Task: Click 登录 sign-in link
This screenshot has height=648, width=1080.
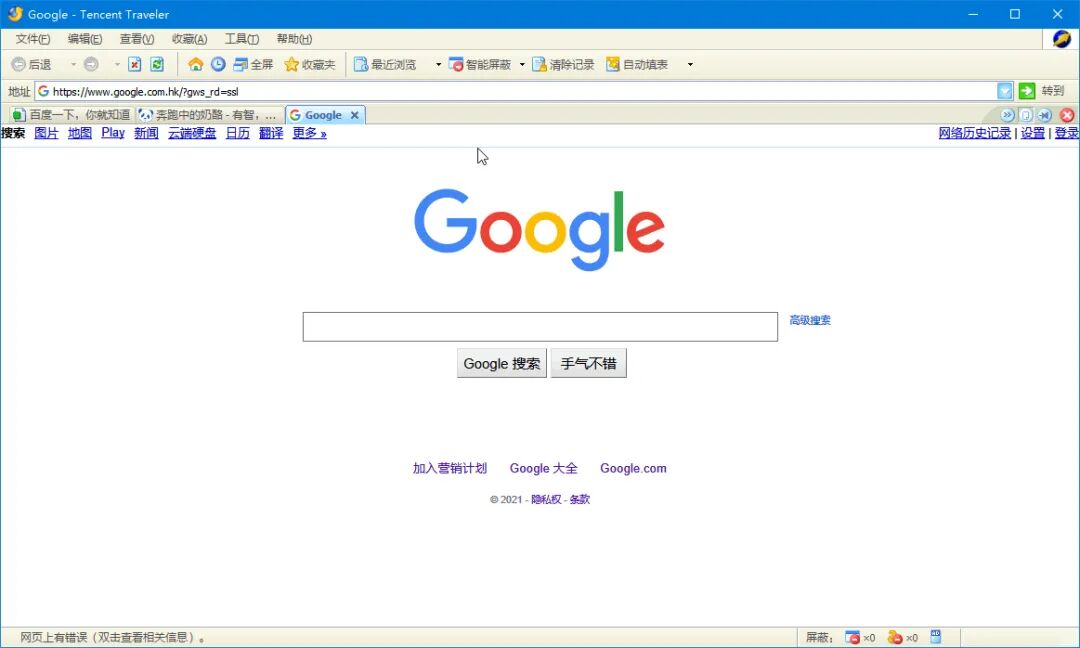Action: (1066, 133)
